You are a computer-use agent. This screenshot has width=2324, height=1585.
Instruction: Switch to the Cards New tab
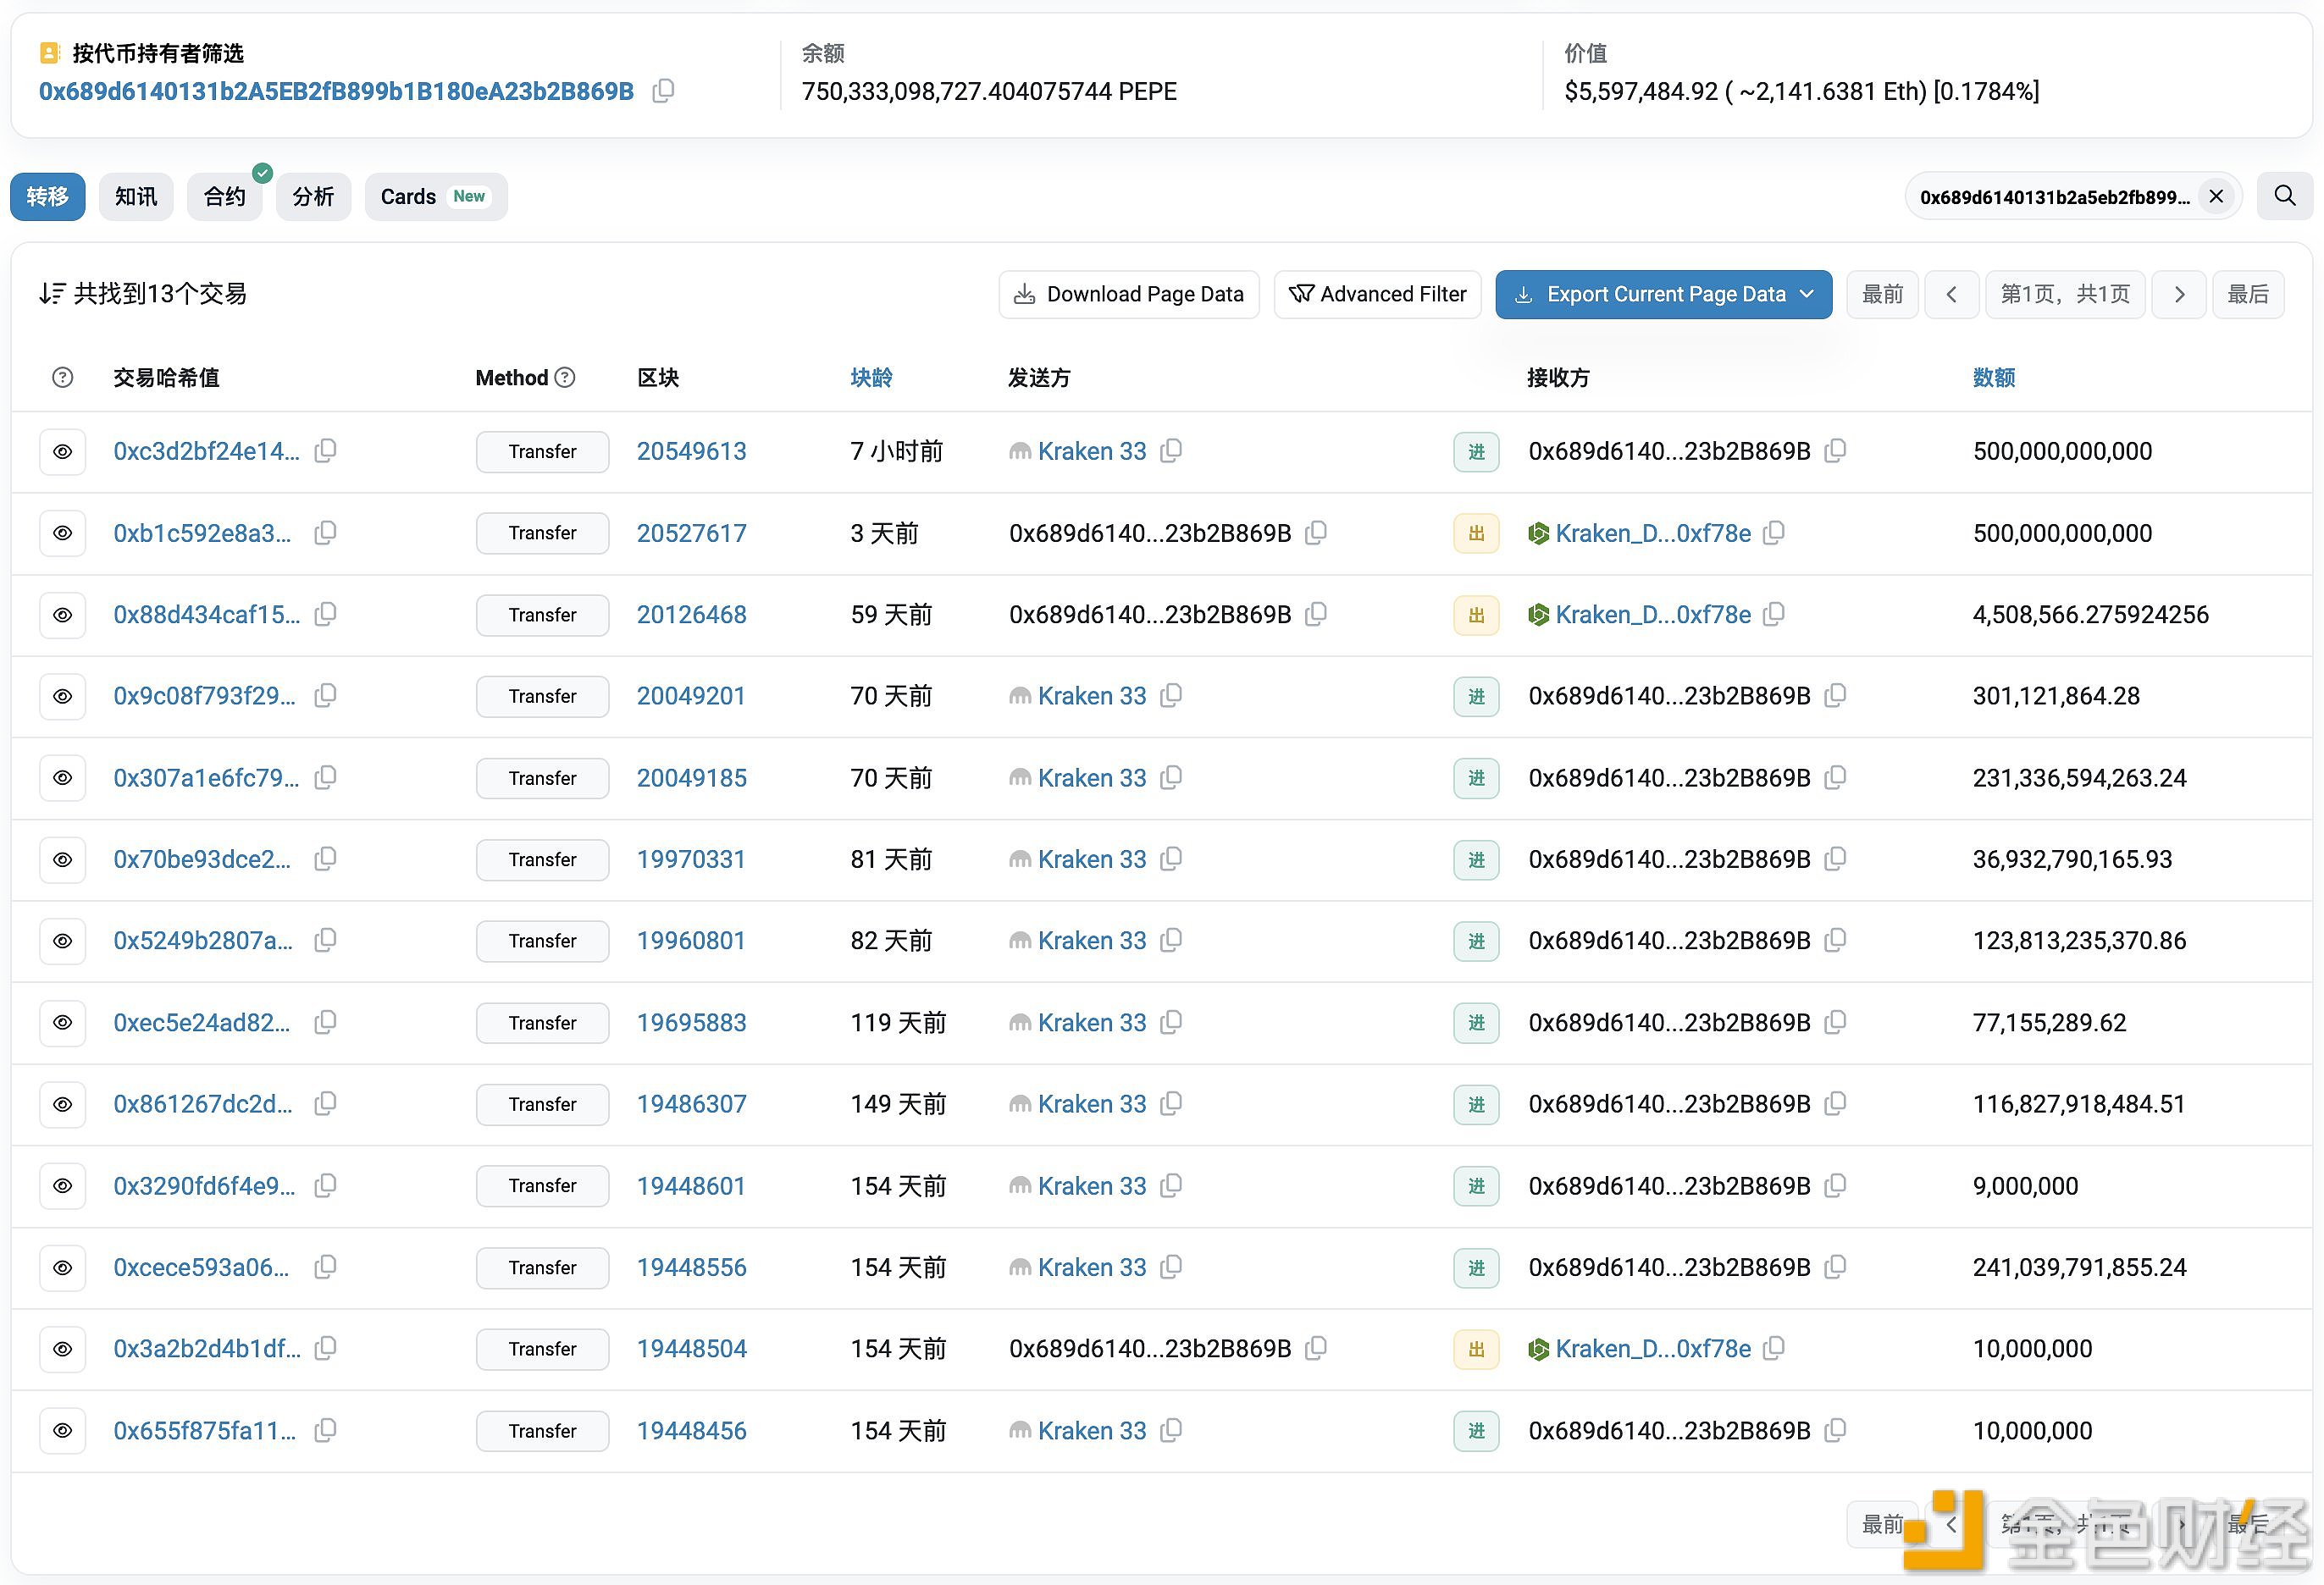pyautogui.click(x=436, y=196)
